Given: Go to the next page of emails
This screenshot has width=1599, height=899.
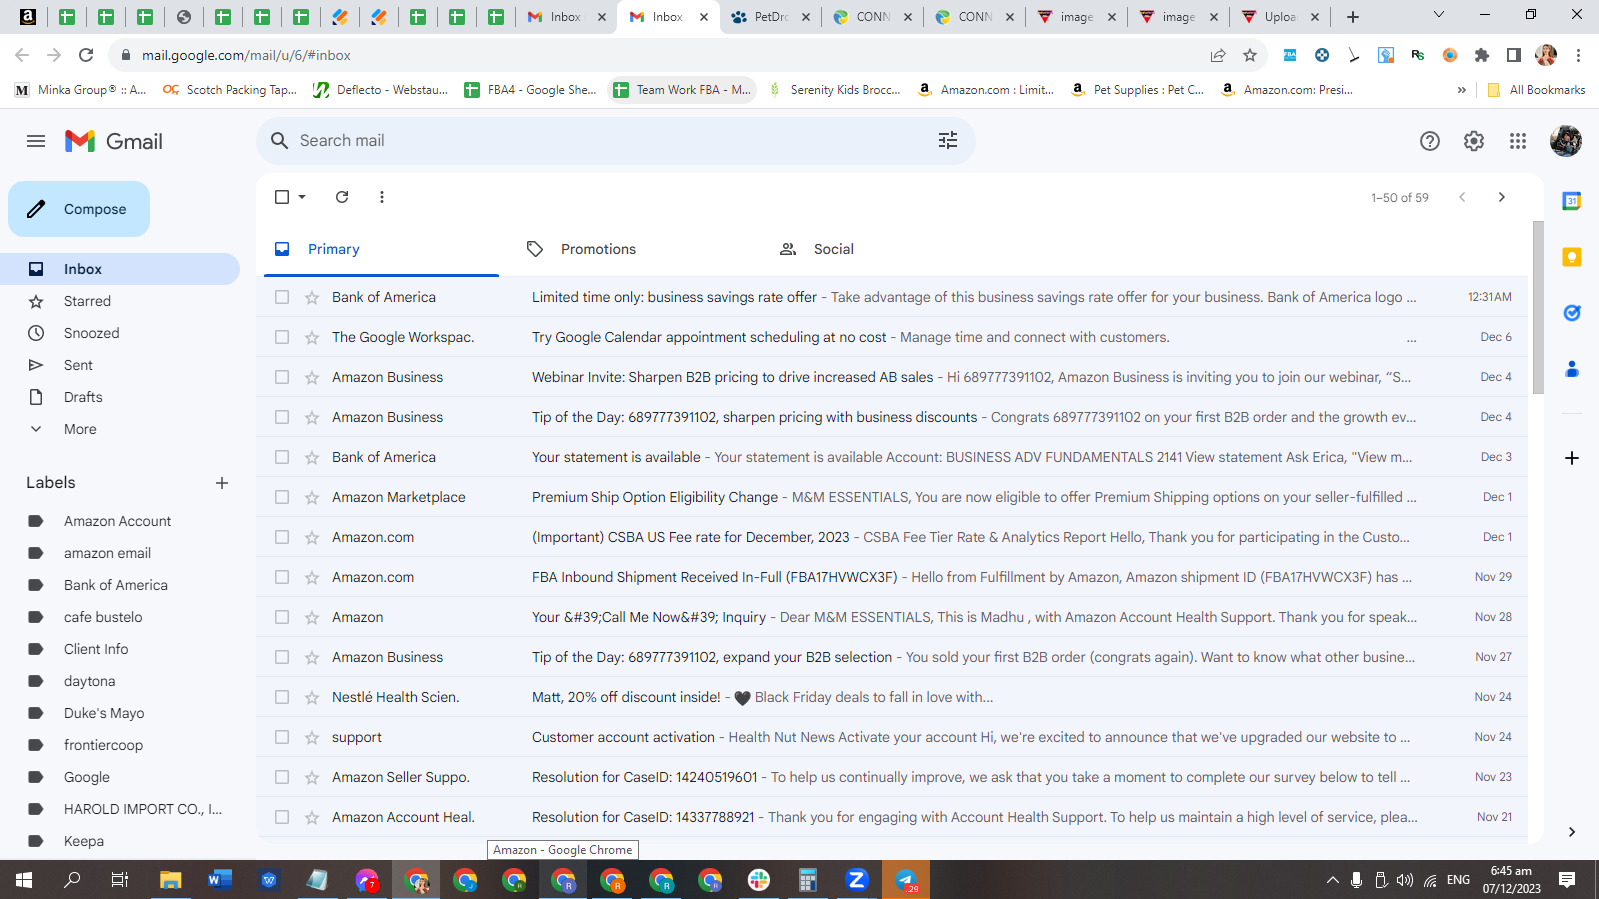Looking at the screenshot, I should tap(1501, 197).
